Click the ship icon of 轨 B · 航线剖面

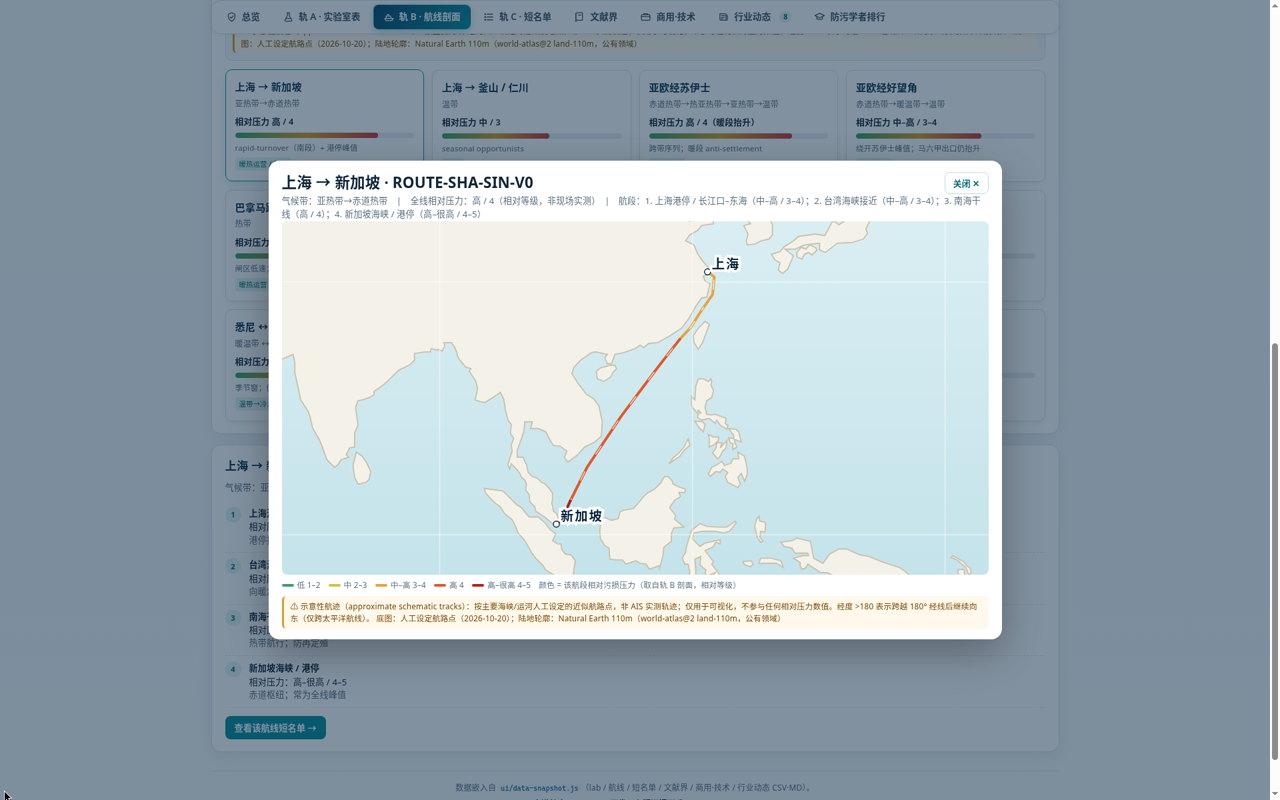coord(389,17)
